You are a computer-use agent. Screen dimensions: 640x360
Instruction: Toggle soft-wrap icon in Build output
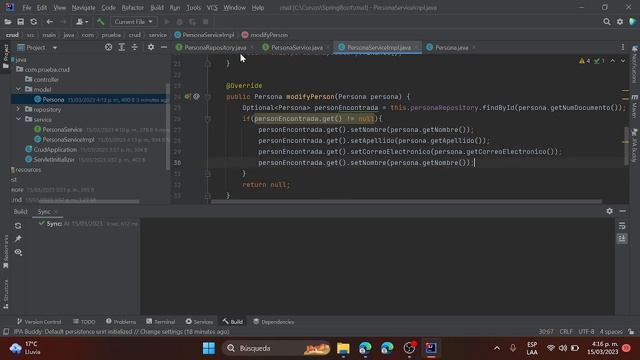tap(622, 226)
